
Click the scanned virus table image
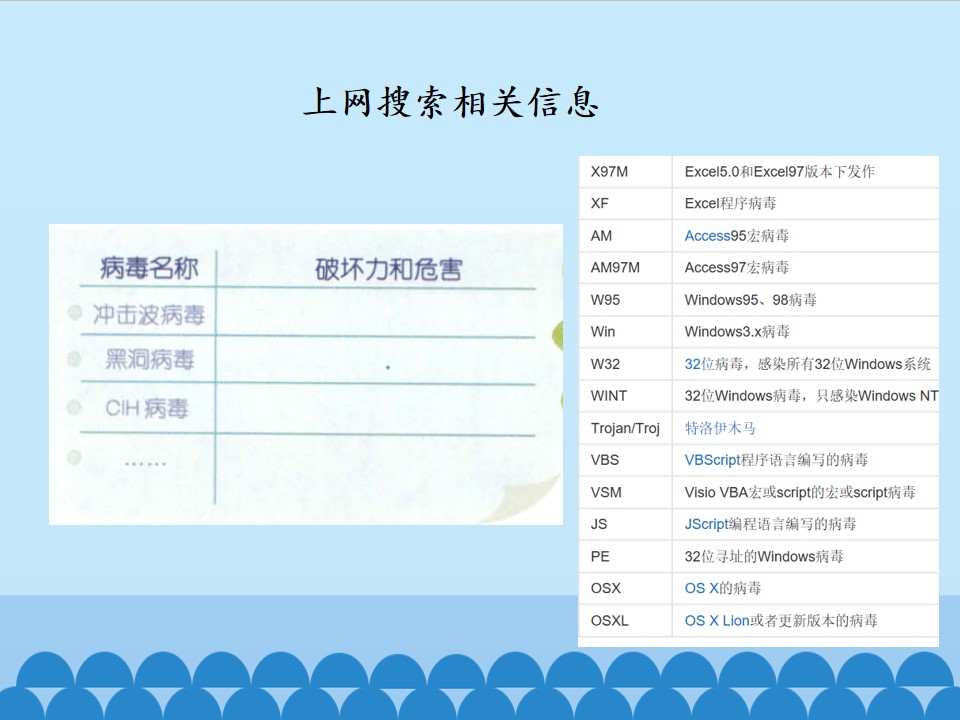306,374
